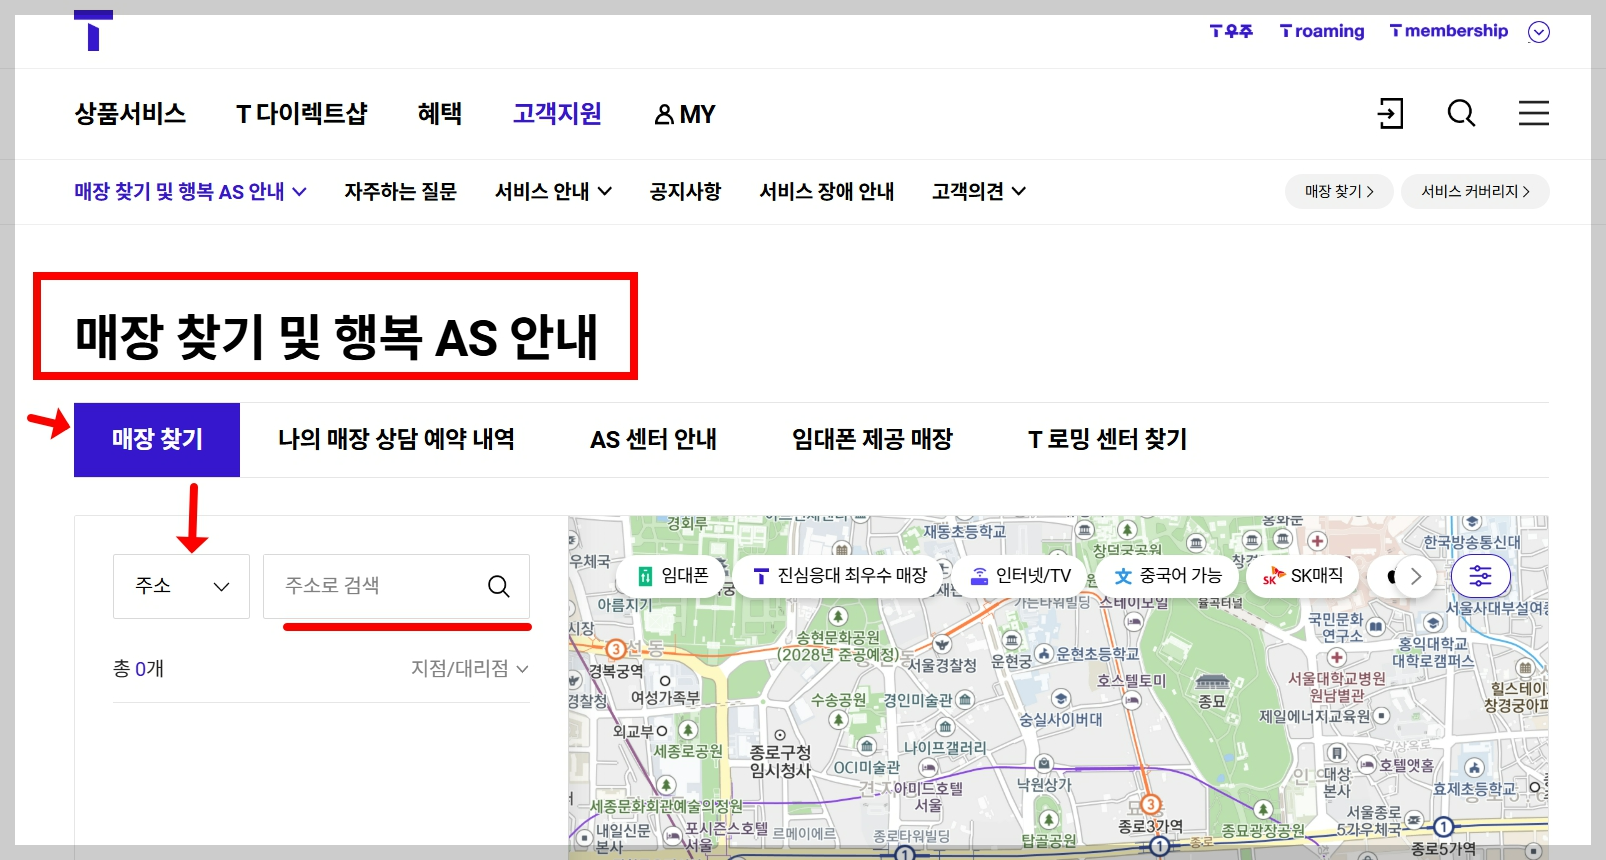
Task: Click the 경복궁역 station marker on map
Action: pyautogui.click(x=617, y=650)
